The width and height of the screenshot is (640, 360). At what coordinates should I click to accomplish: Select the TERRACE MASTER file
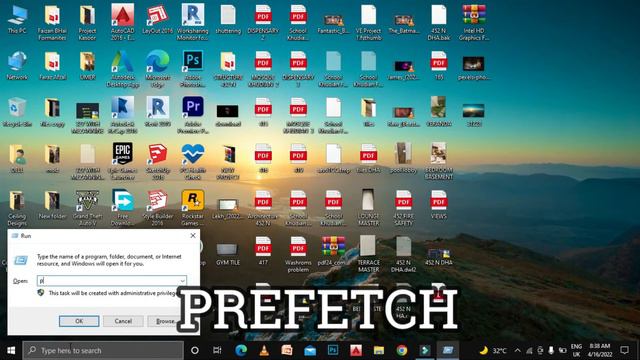[368, 255]
